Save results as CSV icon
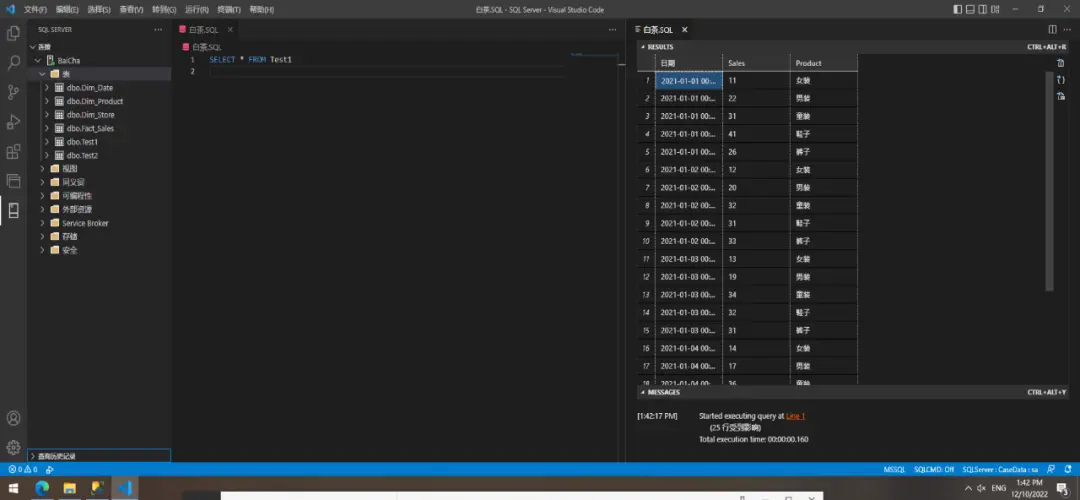Image resolution: width=1080 pixels, height=500 pixels. coord(1061,63)
